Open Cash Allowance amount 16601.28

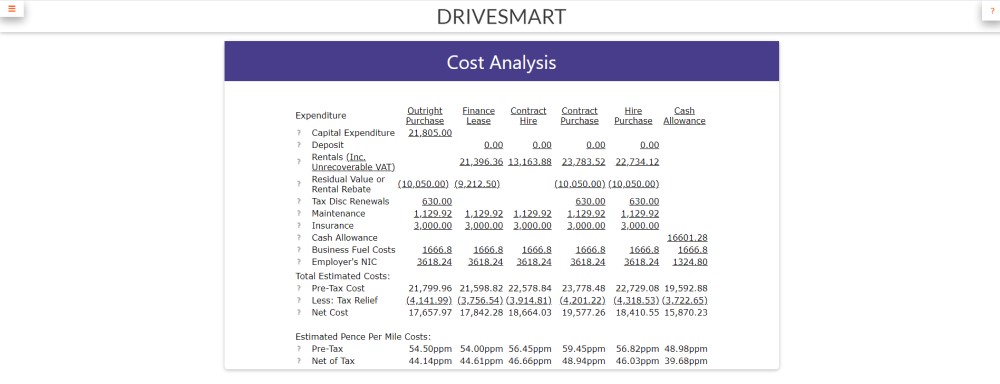tap(688, 238)
